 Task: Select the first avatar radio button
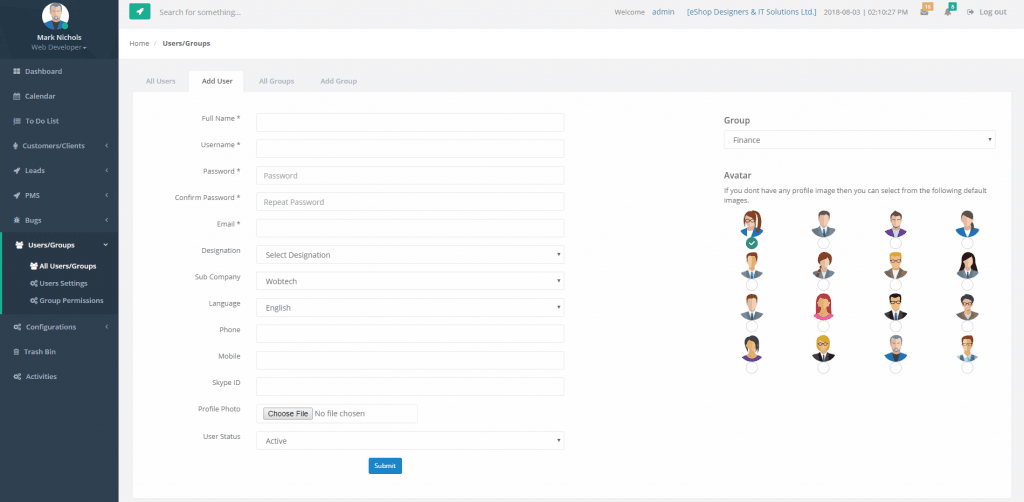(752, 243)
